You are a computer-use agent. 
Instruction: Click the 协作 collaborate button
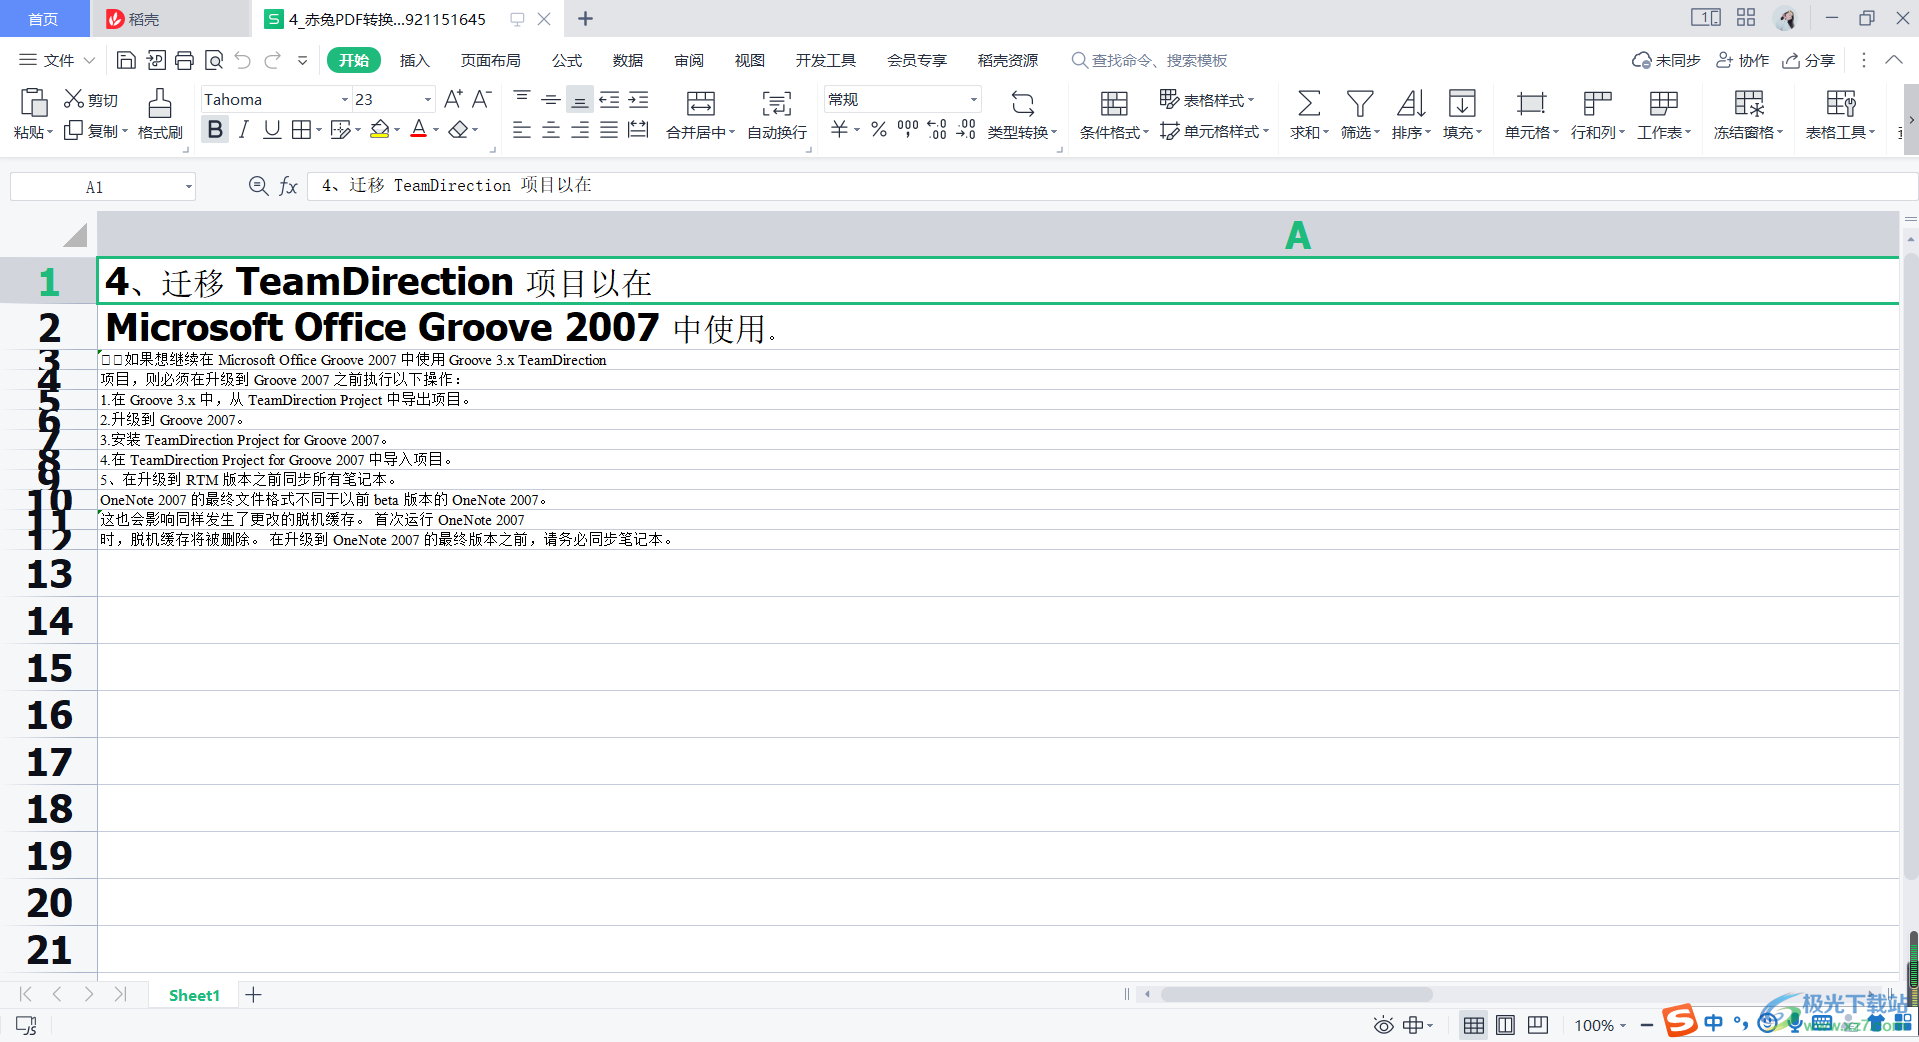pos(1742,60)
